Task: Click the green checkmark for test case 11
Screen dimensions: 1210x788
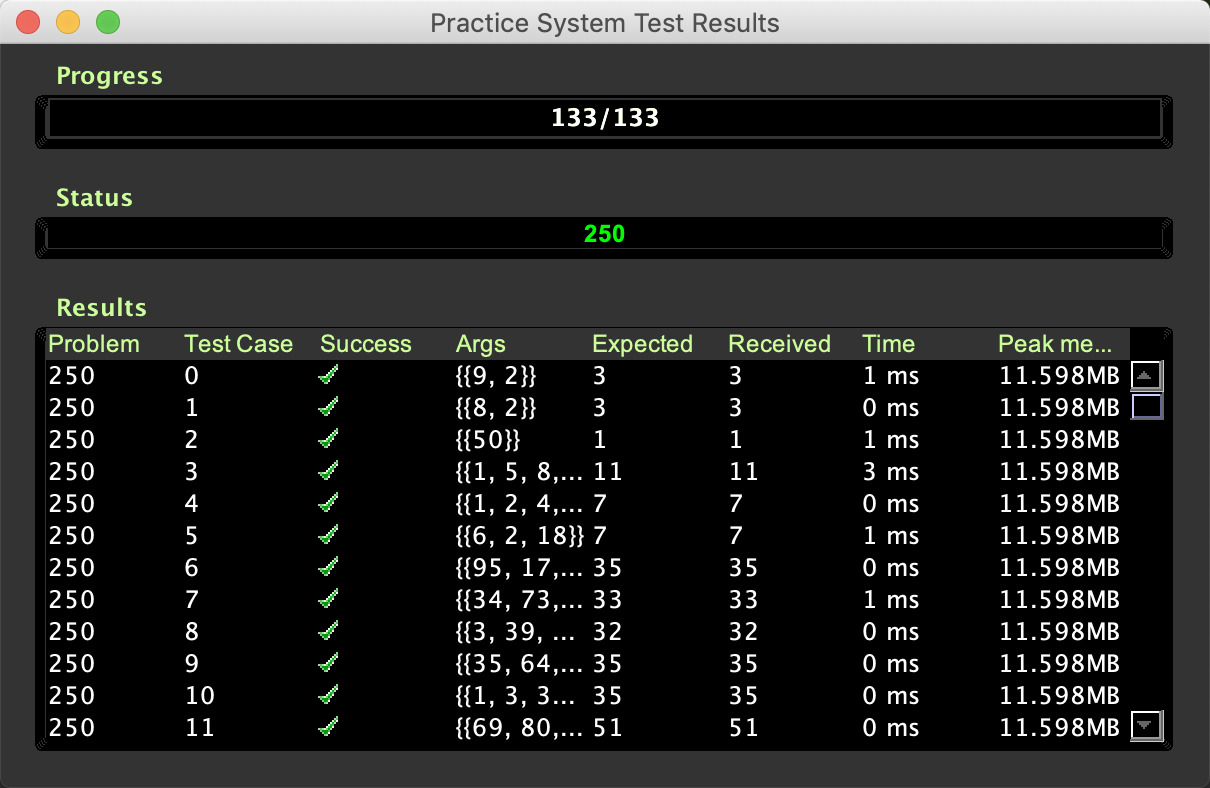Action: [x=327, y=728]
